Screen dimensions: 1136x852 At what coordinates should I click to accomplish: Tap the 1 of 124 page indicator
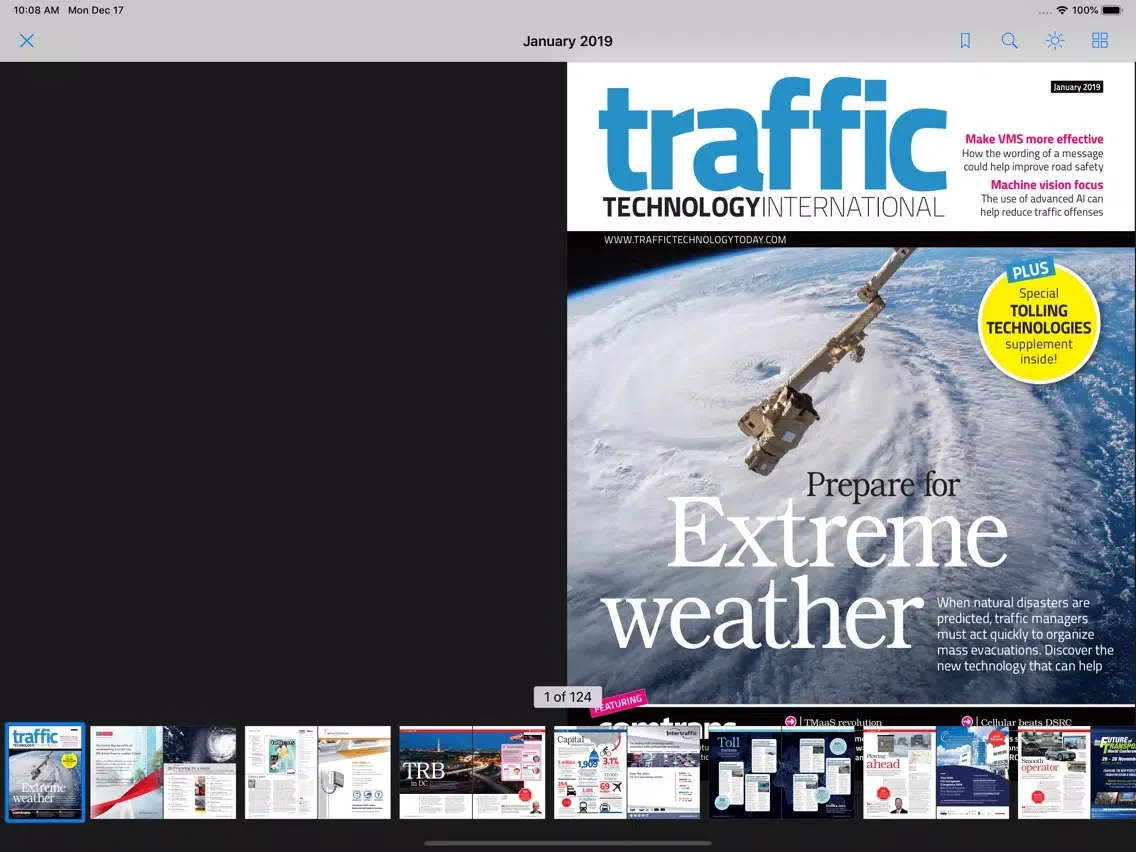567,697
